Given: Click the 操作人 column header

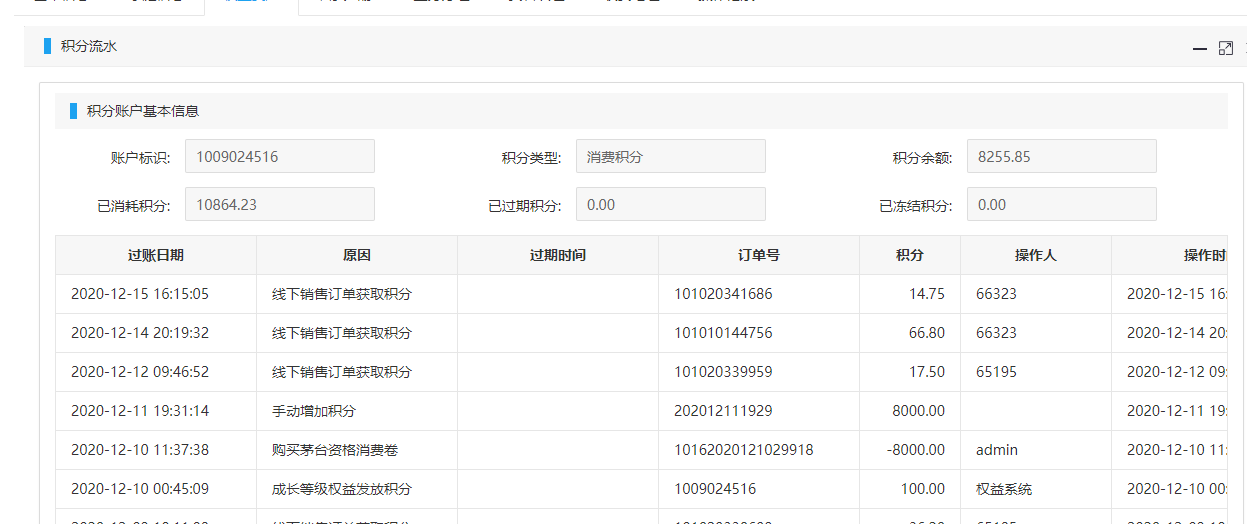Looking at the screenshot, I should pyautogui.click(x=1035, y=255).
